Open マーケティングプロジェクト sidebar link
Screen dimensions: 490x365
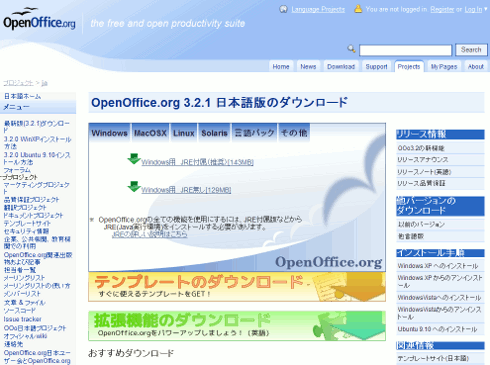[x=36, y=188]
